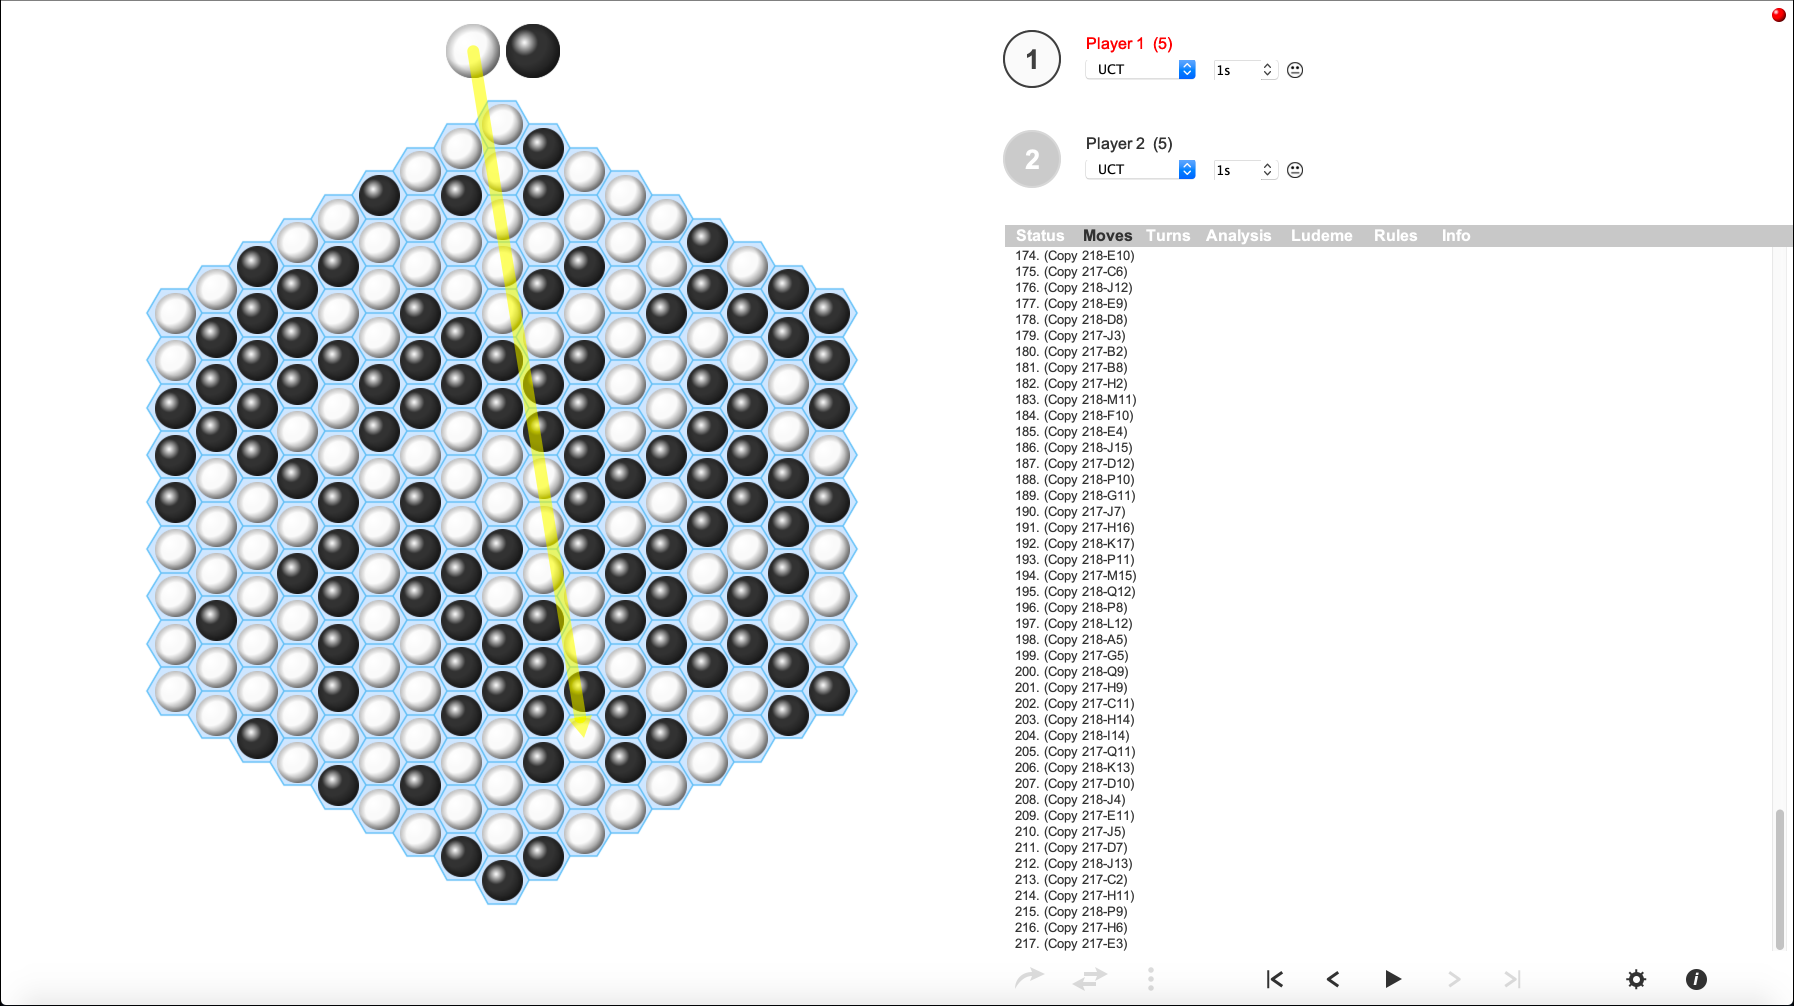
Task: Open the info icon
Action: point(1696,979)
